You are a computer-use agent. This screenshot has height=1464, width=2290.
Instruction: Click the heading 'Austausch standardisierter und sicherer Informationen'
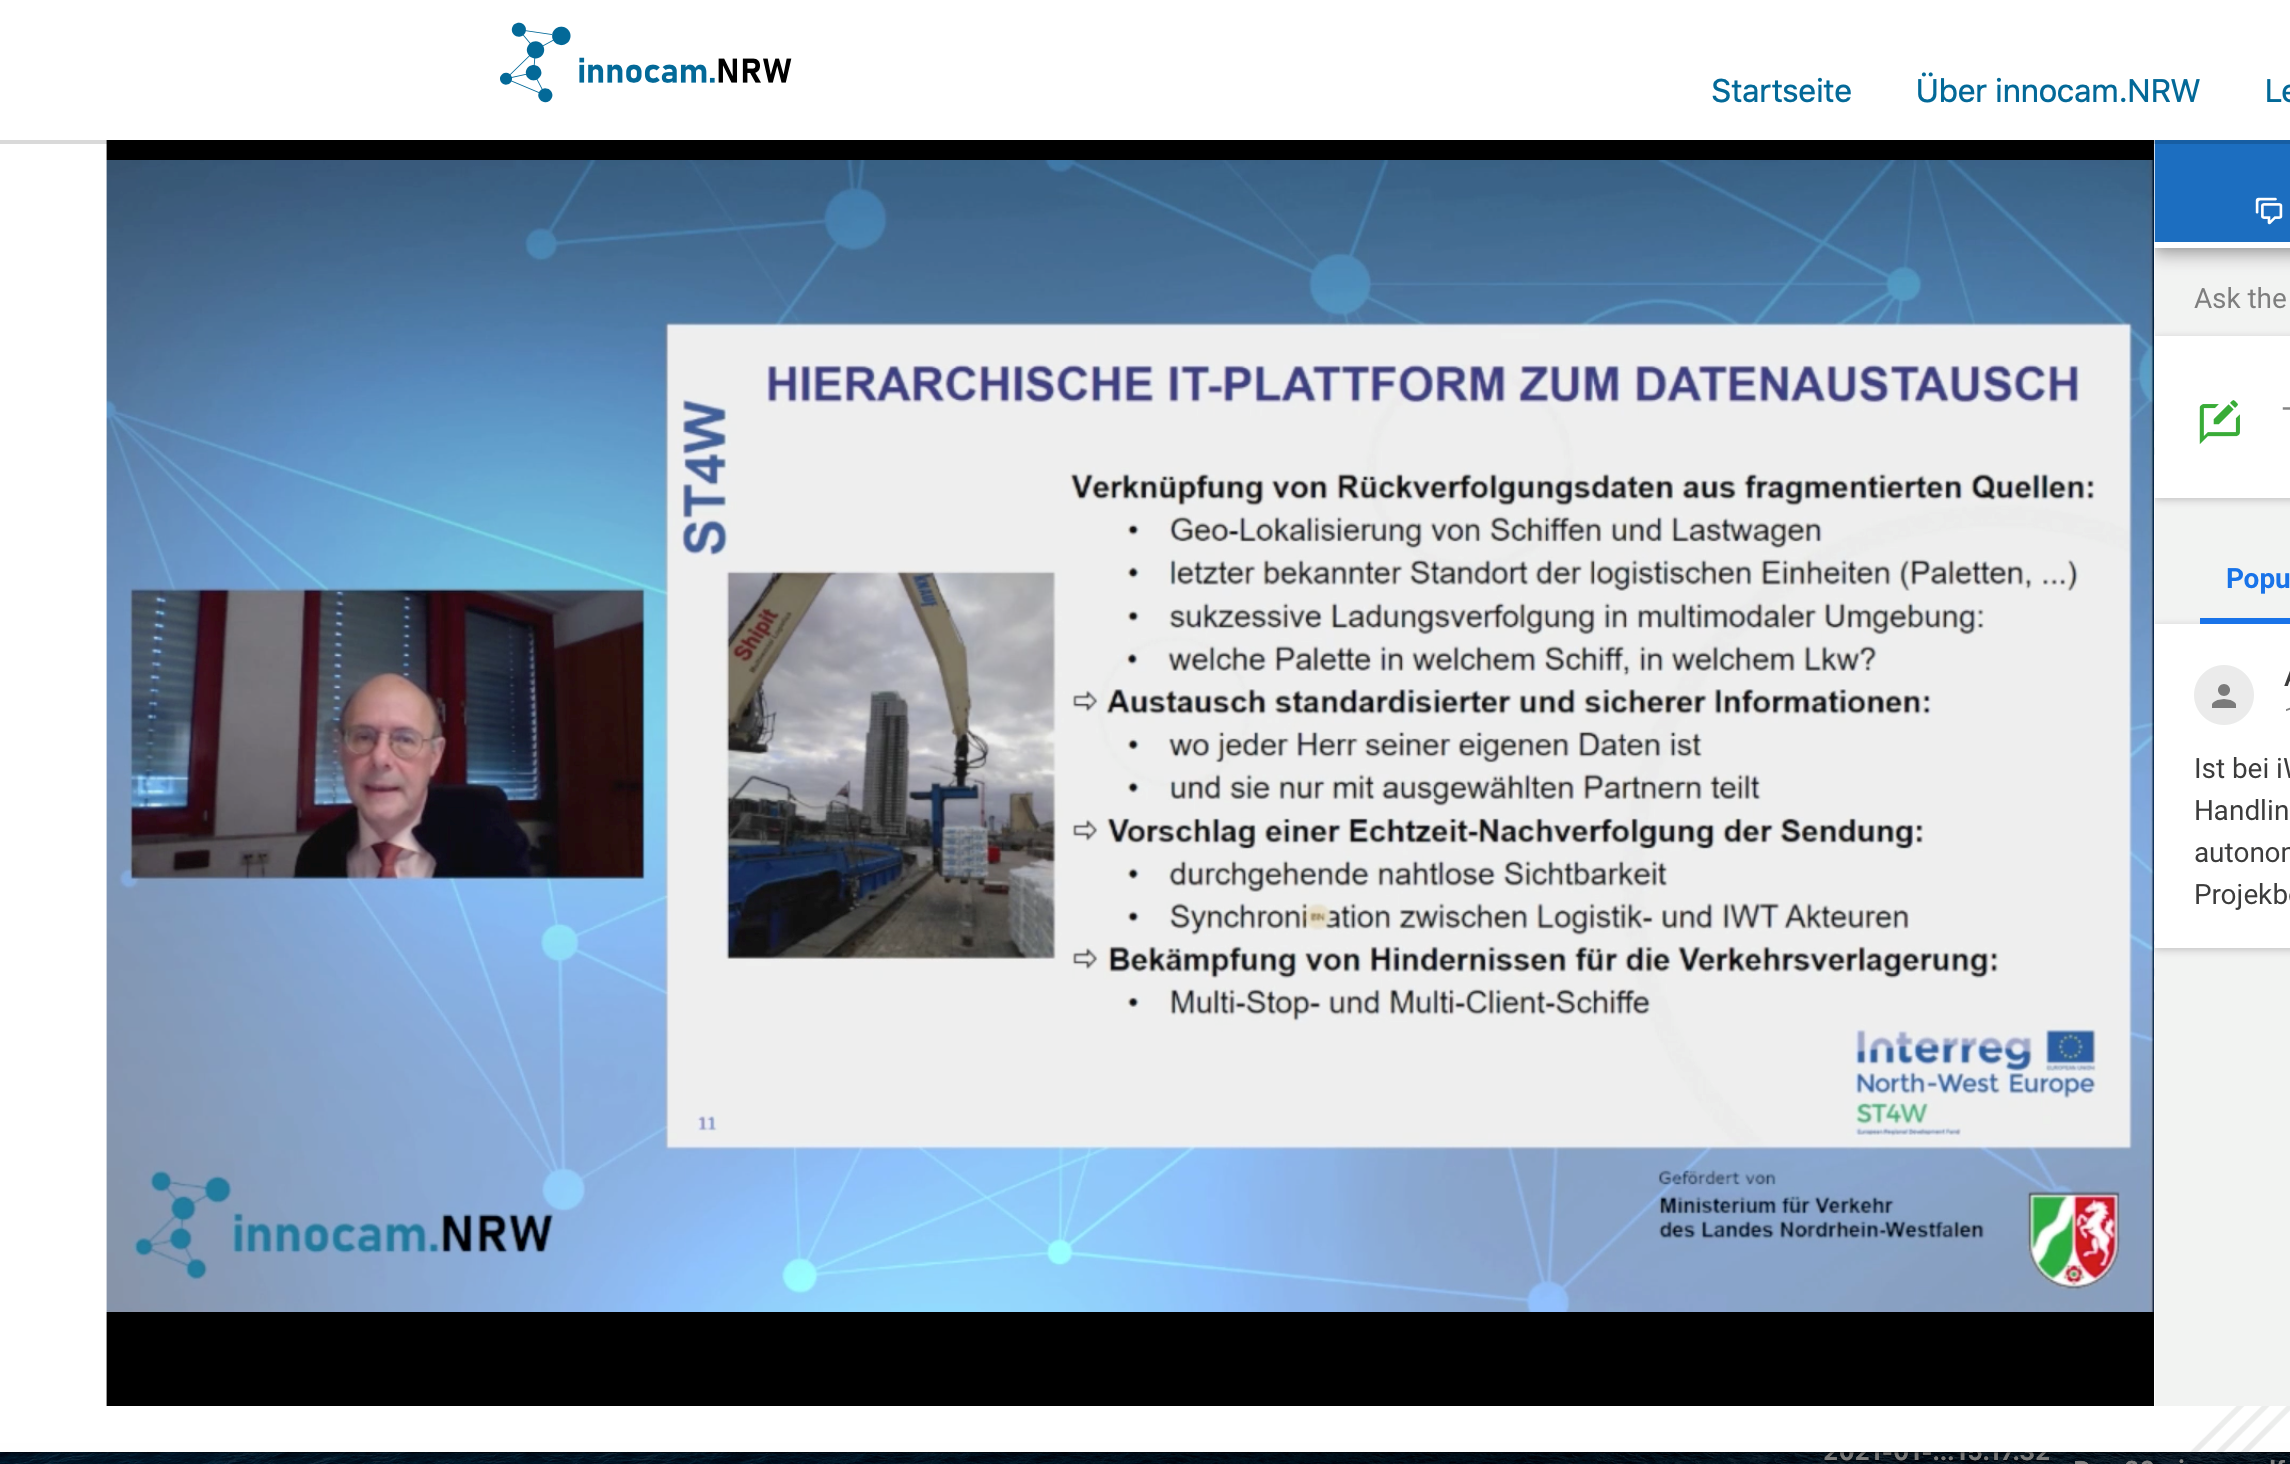coord(1519,702)
